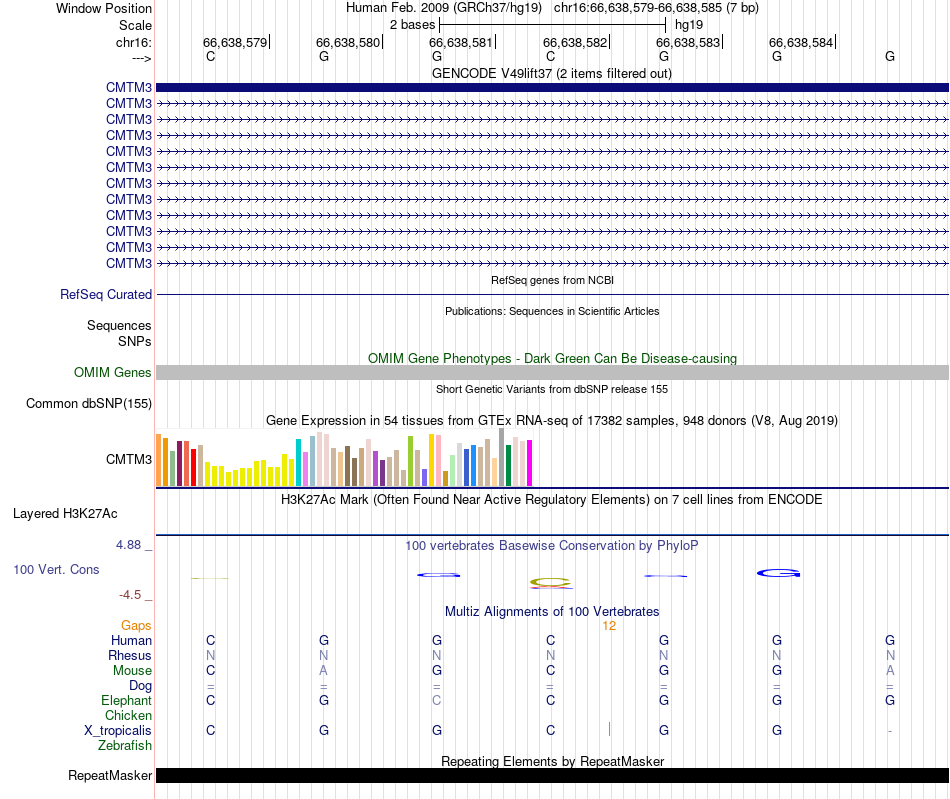The width and height of the screenshot is (950, 799).
Task: Click the blue G PhyloP logo under 66,638,584
Action: coord(779,573)
